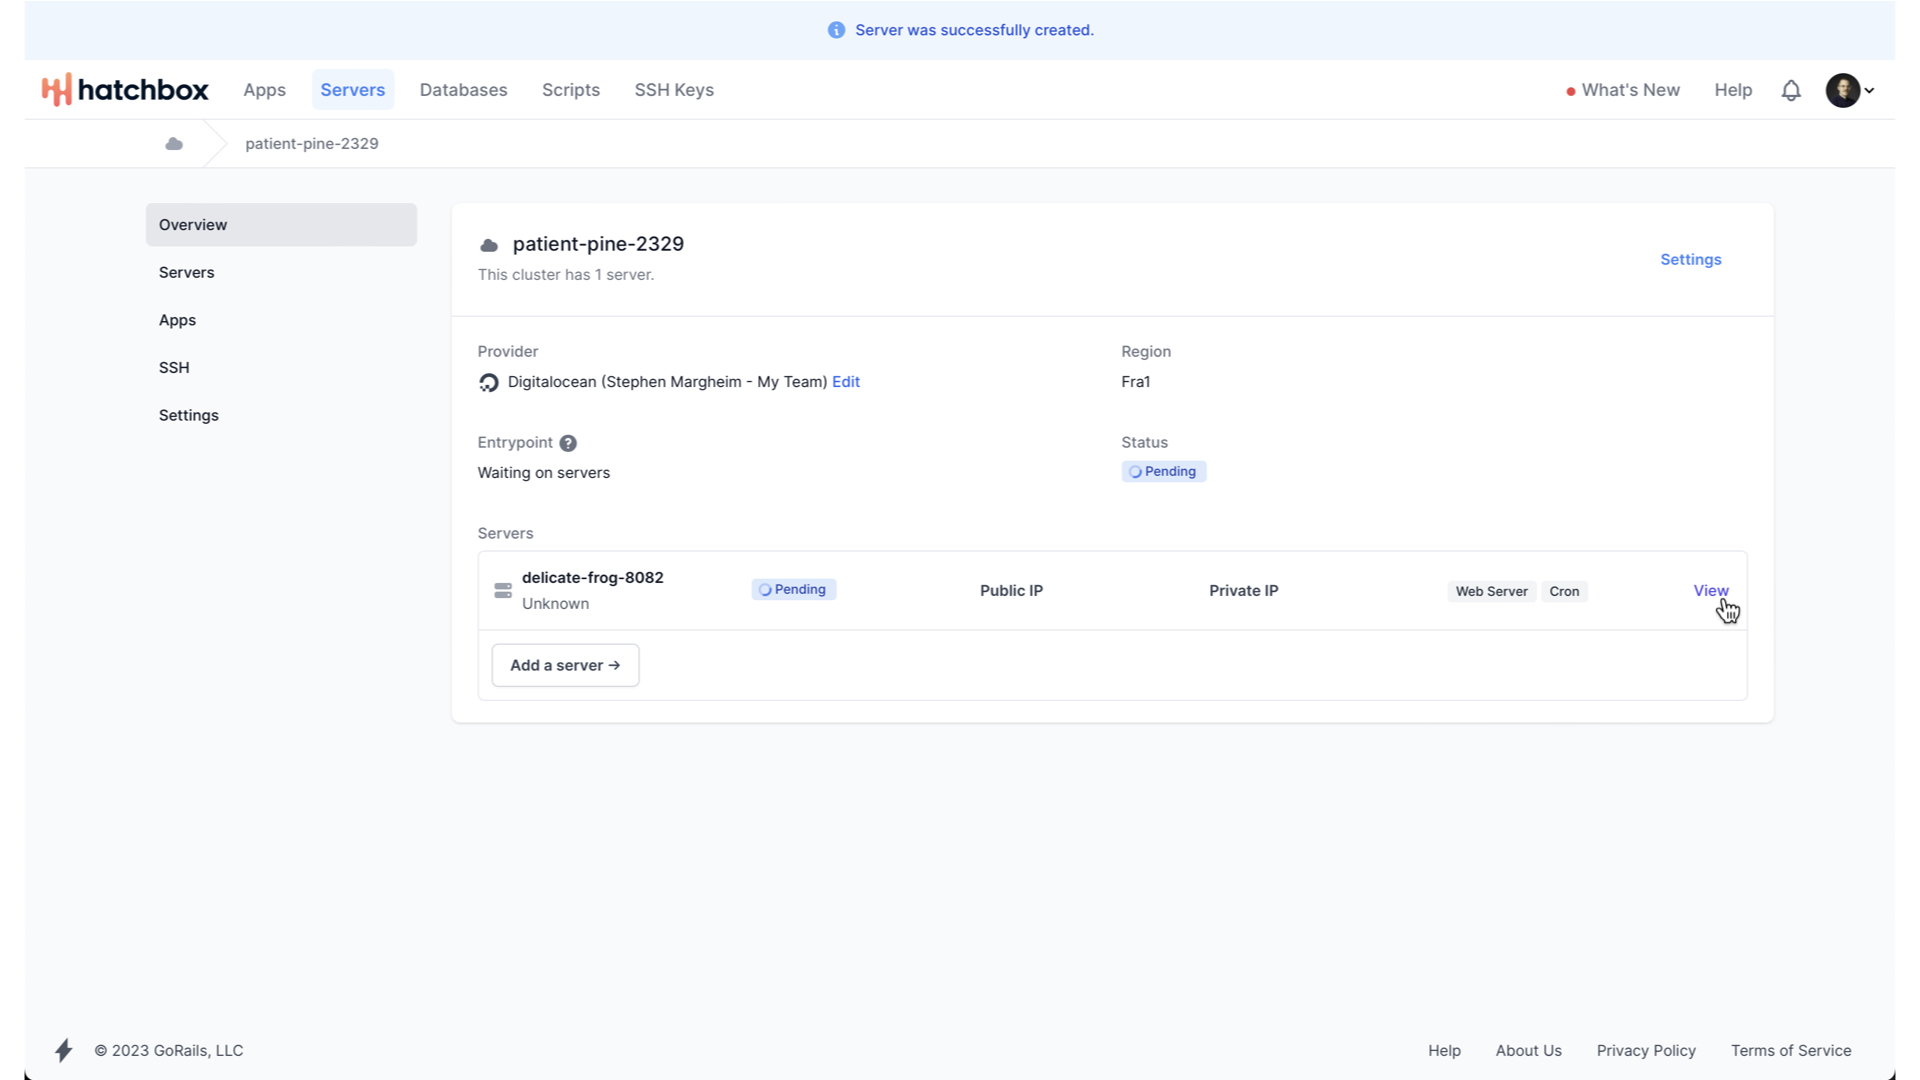Go to the SSH Keys nav tab
The height and width of the screenshot is (1080, 1920).
coord(674,90)
